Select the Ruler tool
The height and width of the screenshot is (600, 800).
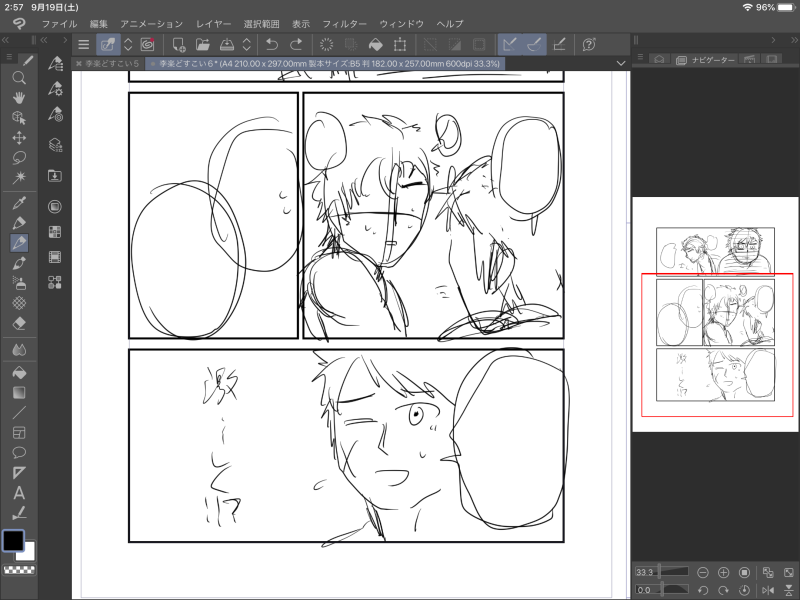[19, 472]
